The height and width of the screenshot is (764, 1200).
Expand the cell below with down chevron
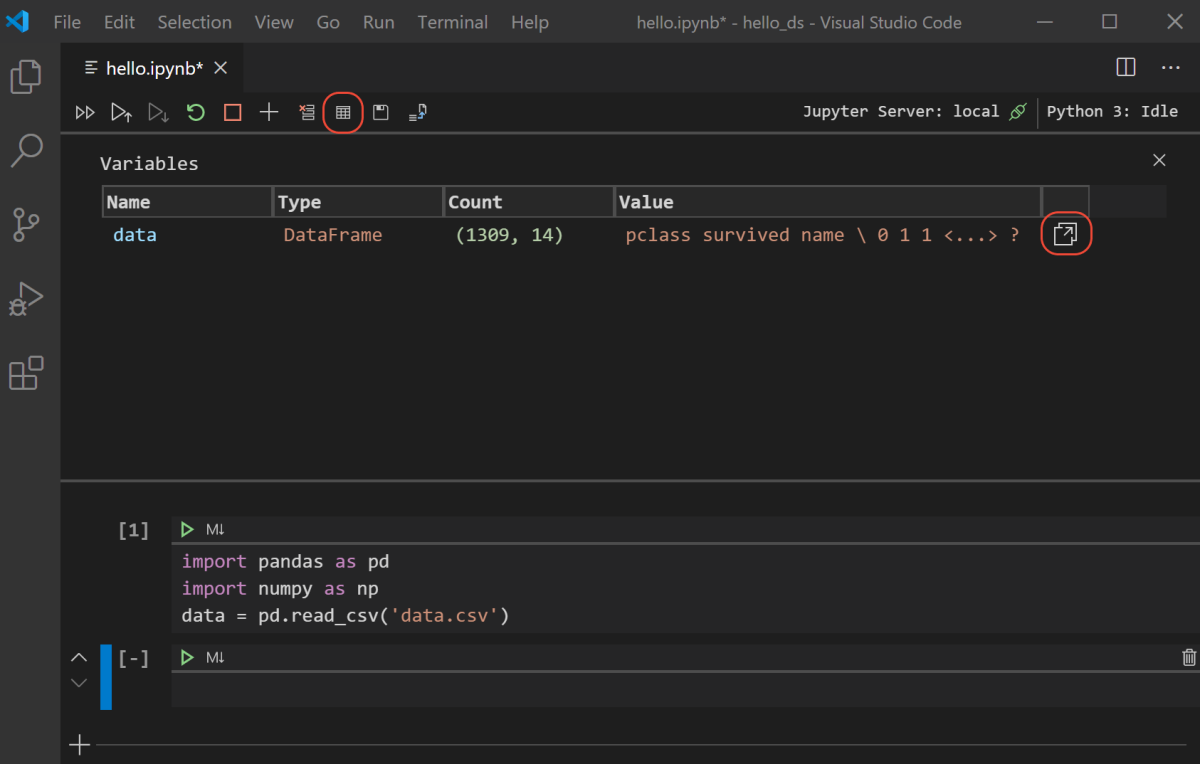pyautogui.click(x=79, y=682)
